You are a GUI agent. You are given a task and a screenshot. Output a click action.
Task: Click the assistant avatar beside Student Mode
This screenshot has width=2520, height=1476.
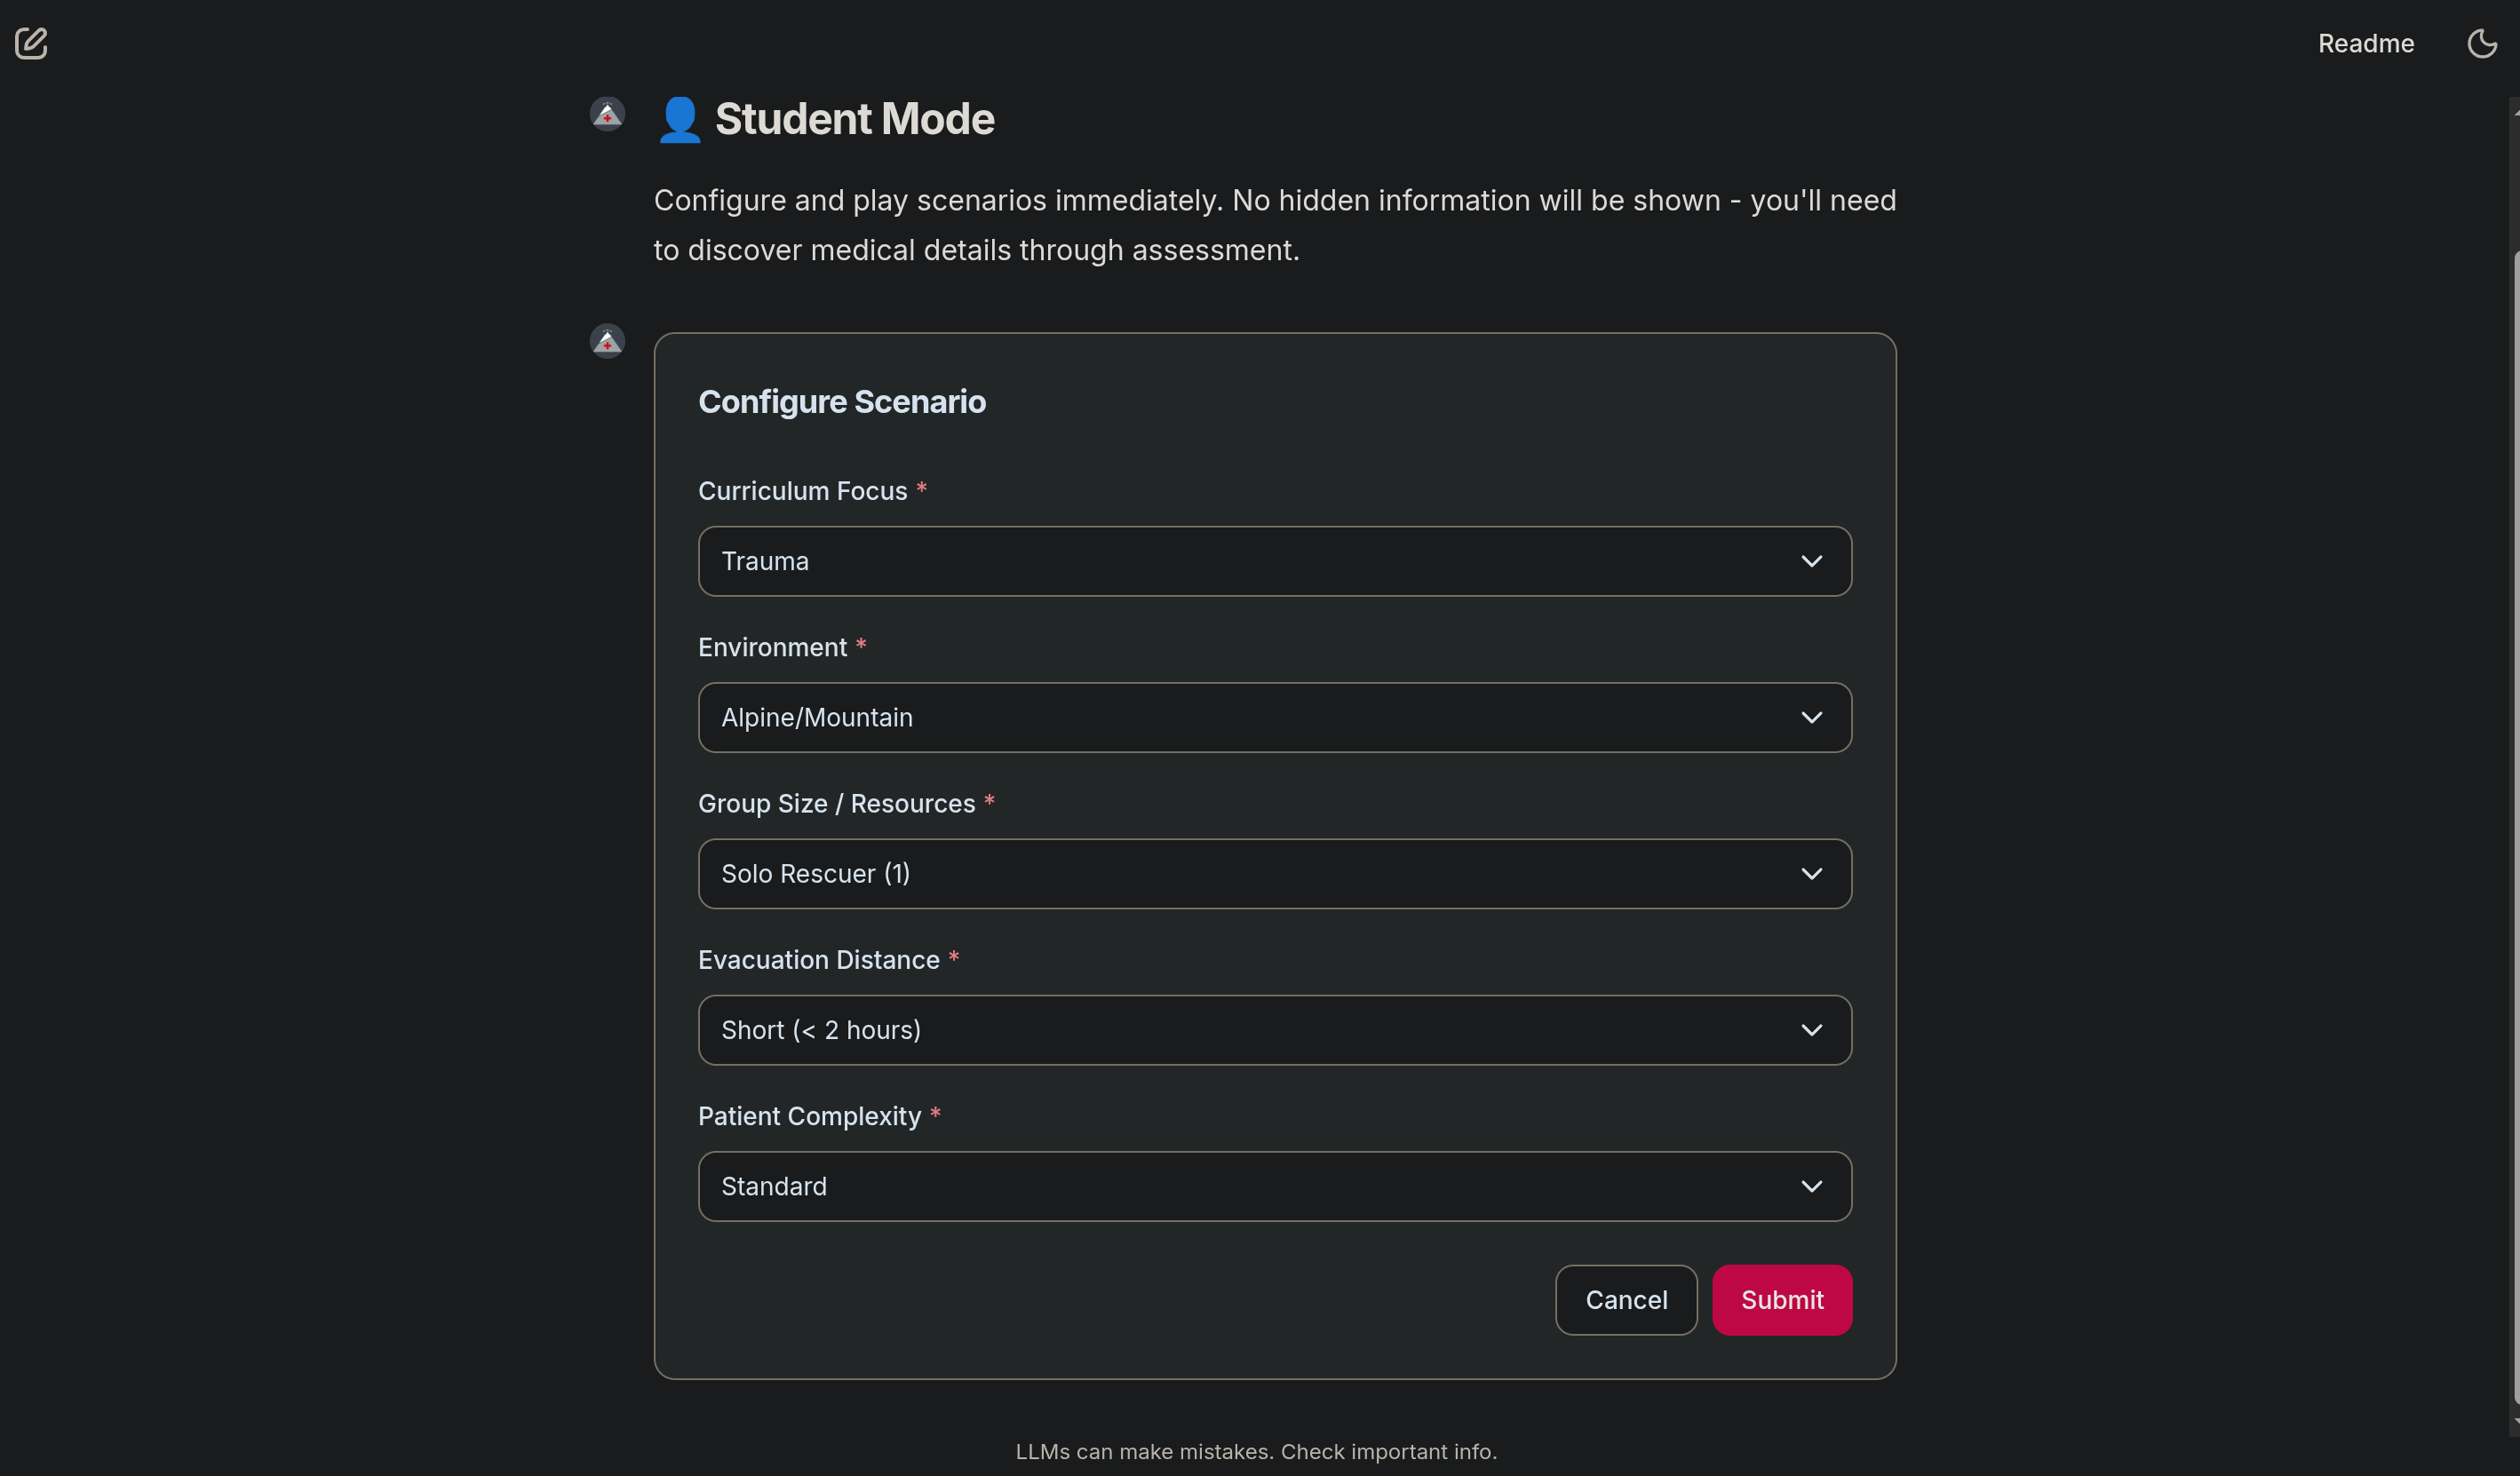pos(607,114)
